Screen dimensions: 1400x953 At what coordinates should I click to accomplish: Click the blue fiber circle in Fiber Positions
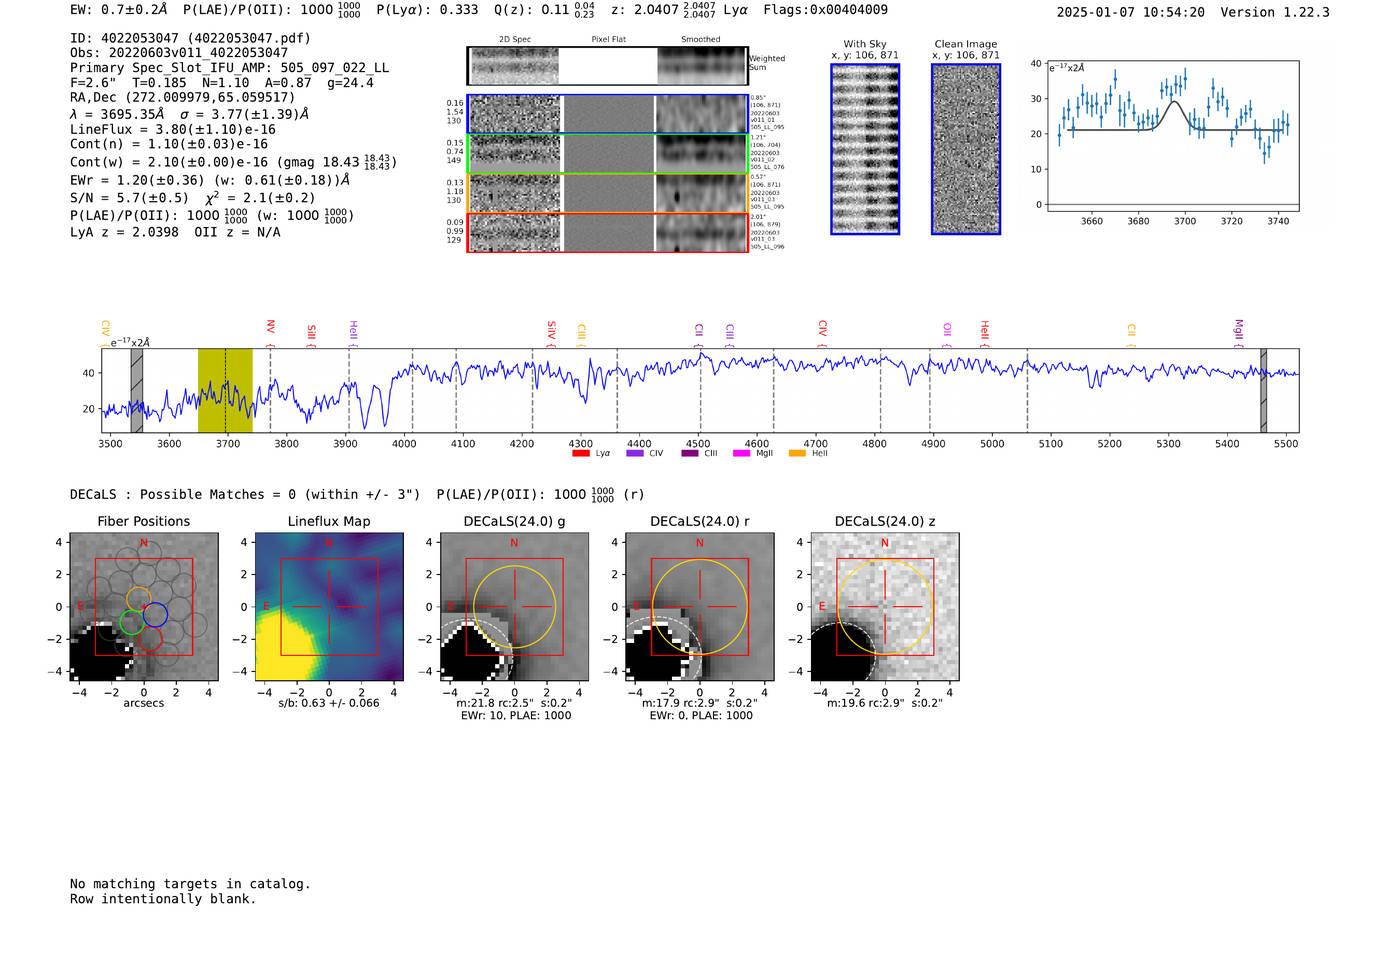(x=154, y=615)
